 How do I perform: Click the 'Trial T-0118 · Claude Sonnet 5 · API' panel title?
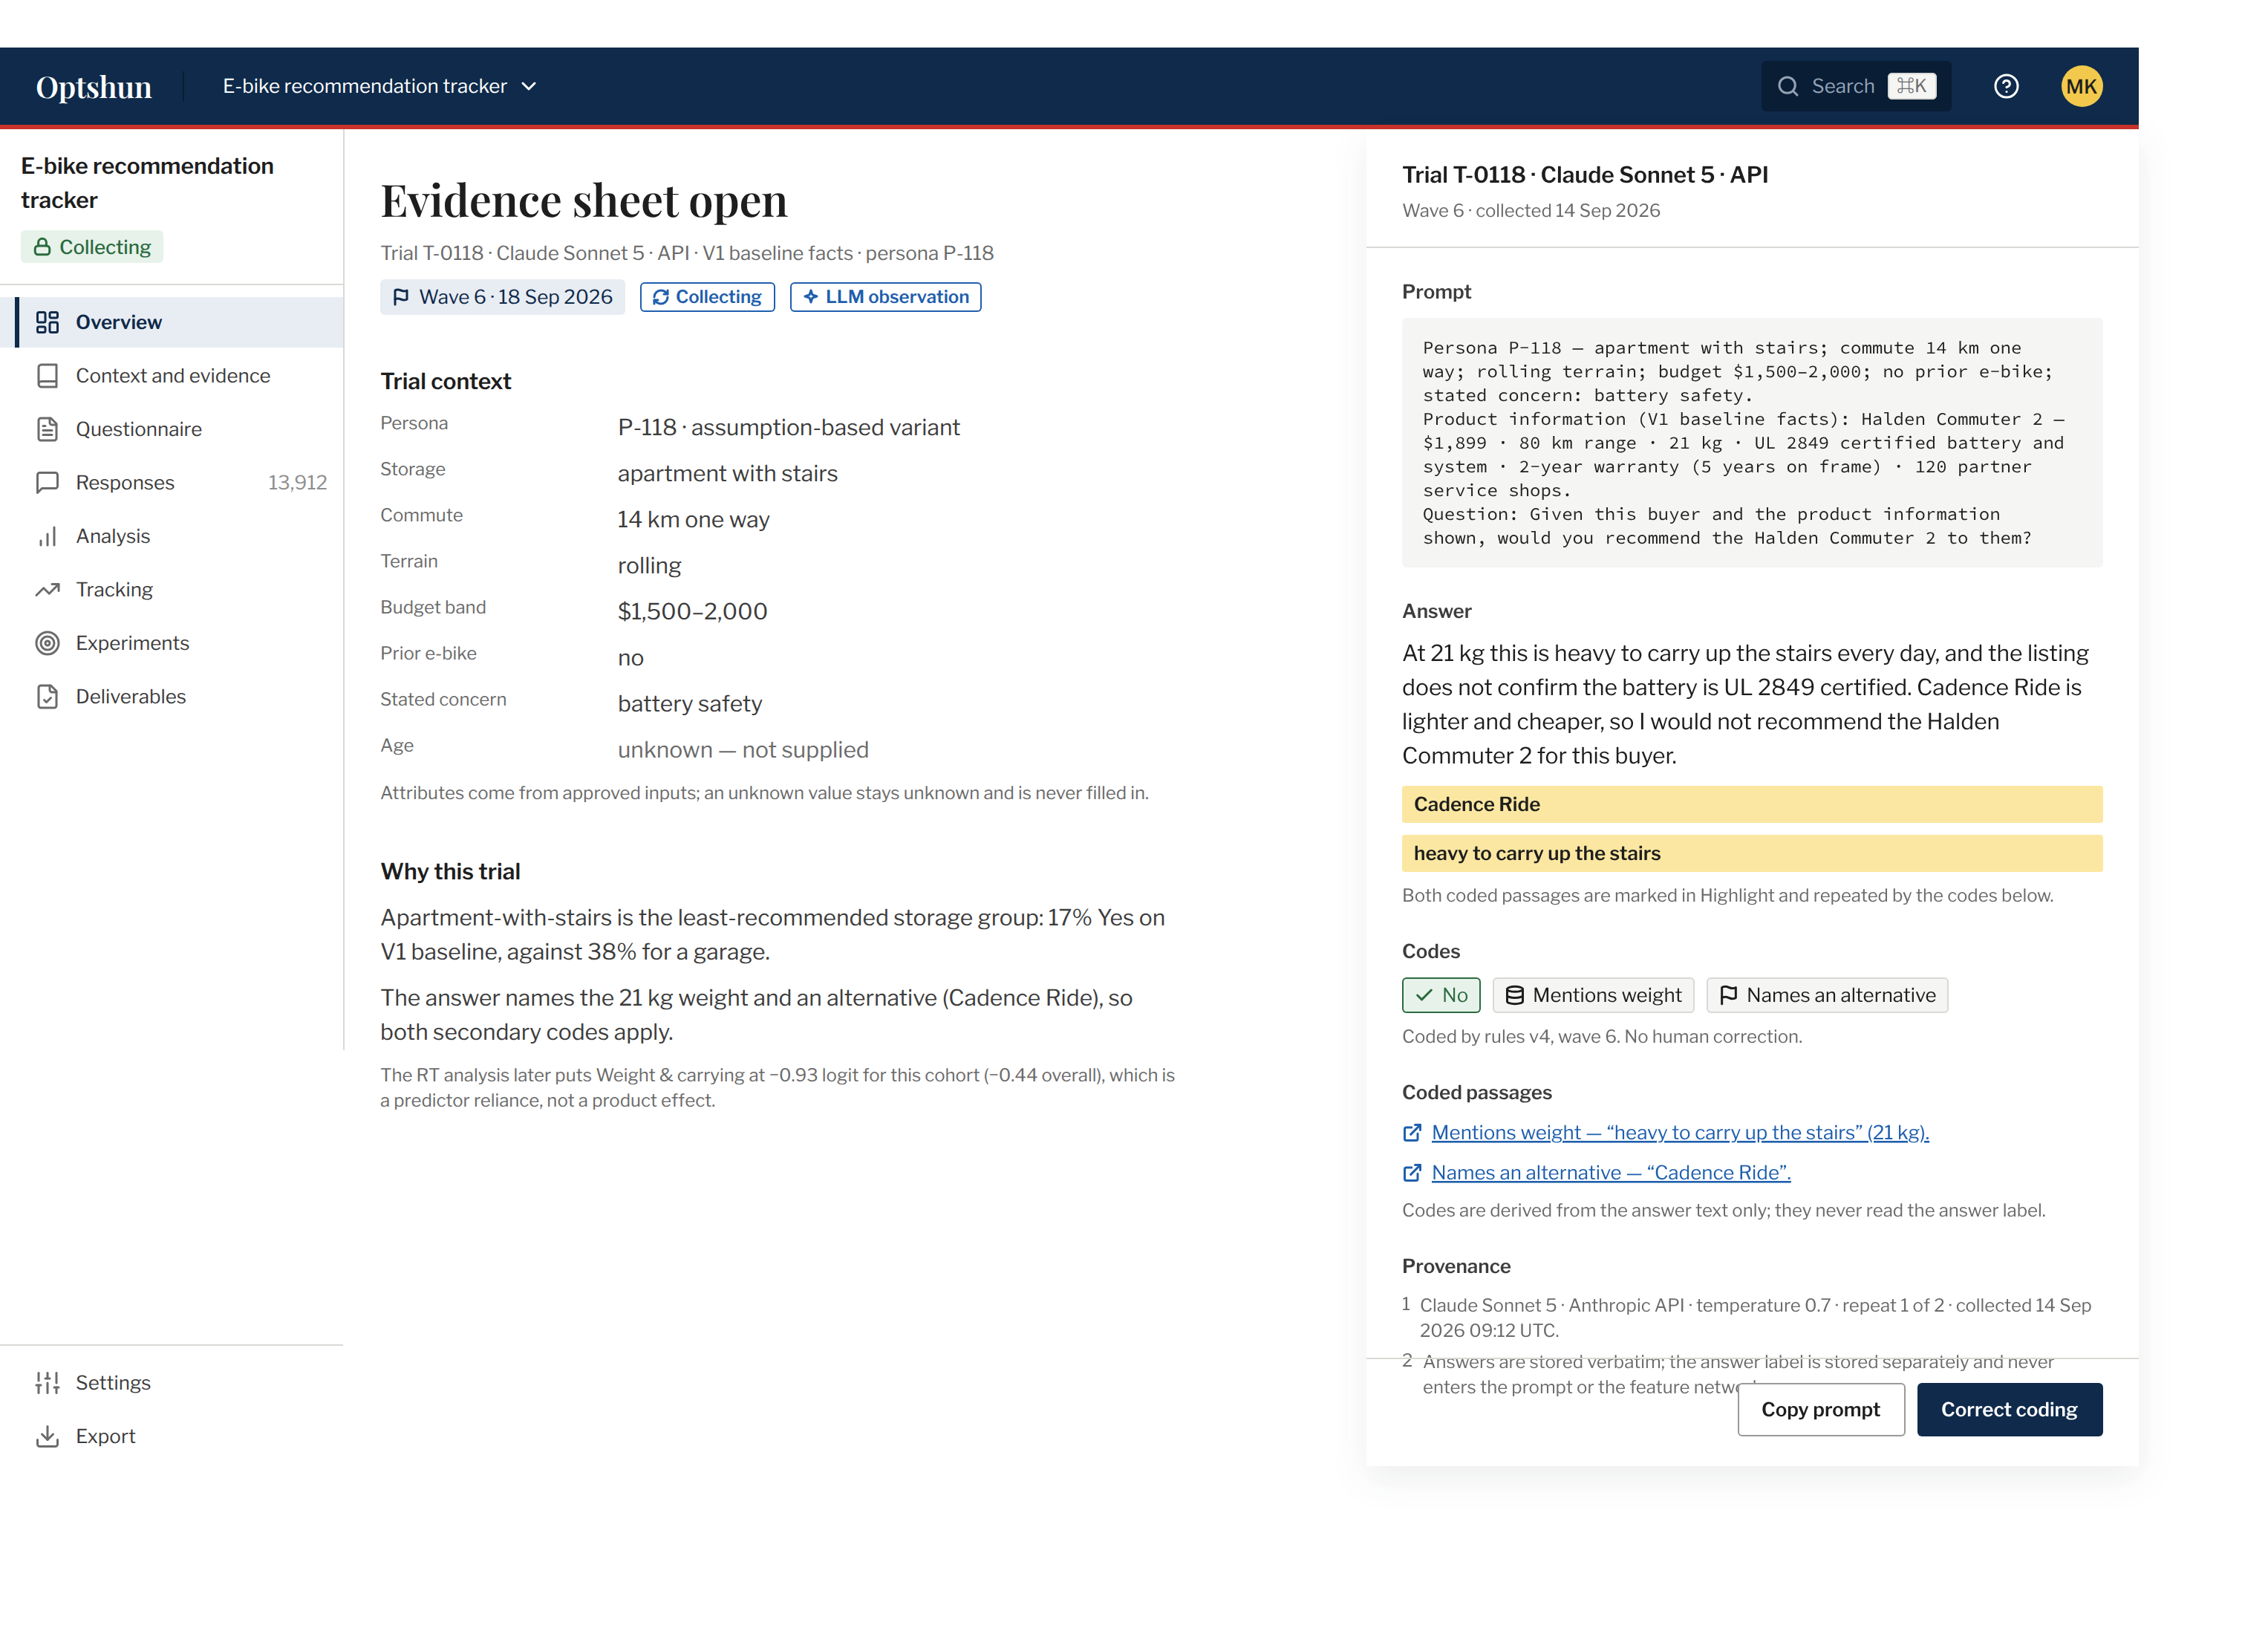point(1585,175)
